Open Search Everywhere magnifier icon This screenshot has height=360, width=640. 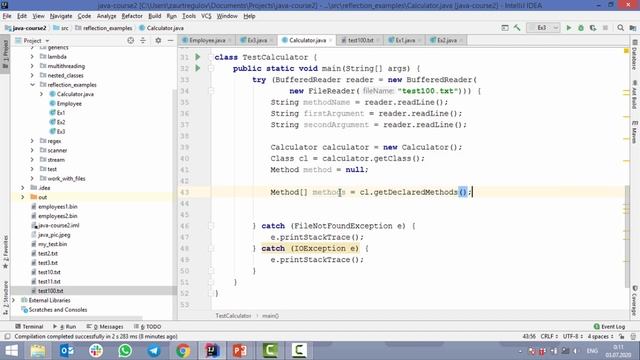pyautogui.click(x=620, y=28)
